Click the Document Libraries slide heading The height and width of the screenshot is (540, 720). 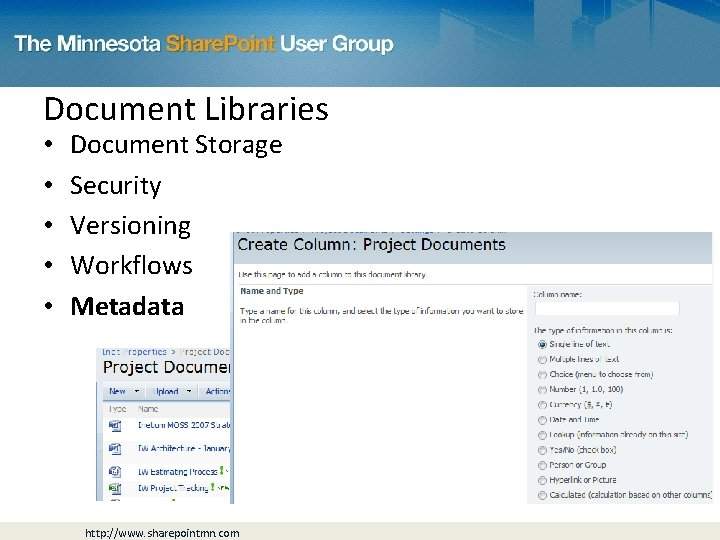[186, 109]
